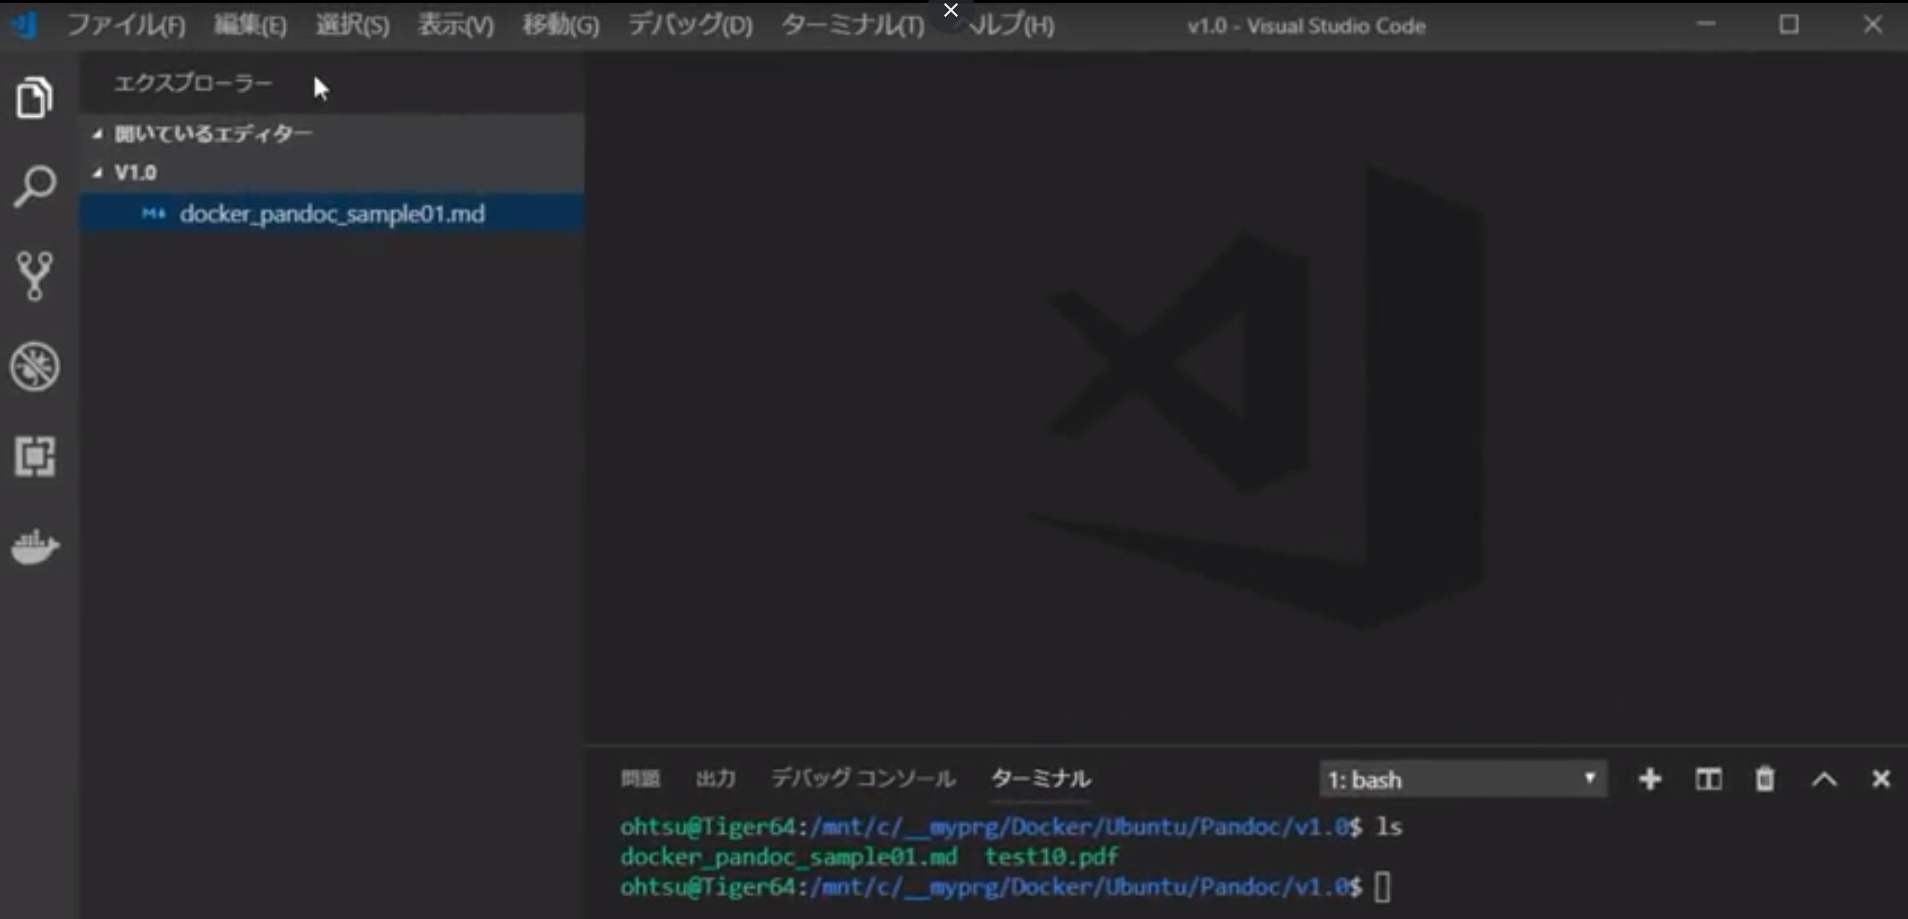This screenshot has width=1908, height=919.
Task: Open the 選択(S) menu
Action: pos(353,25)
